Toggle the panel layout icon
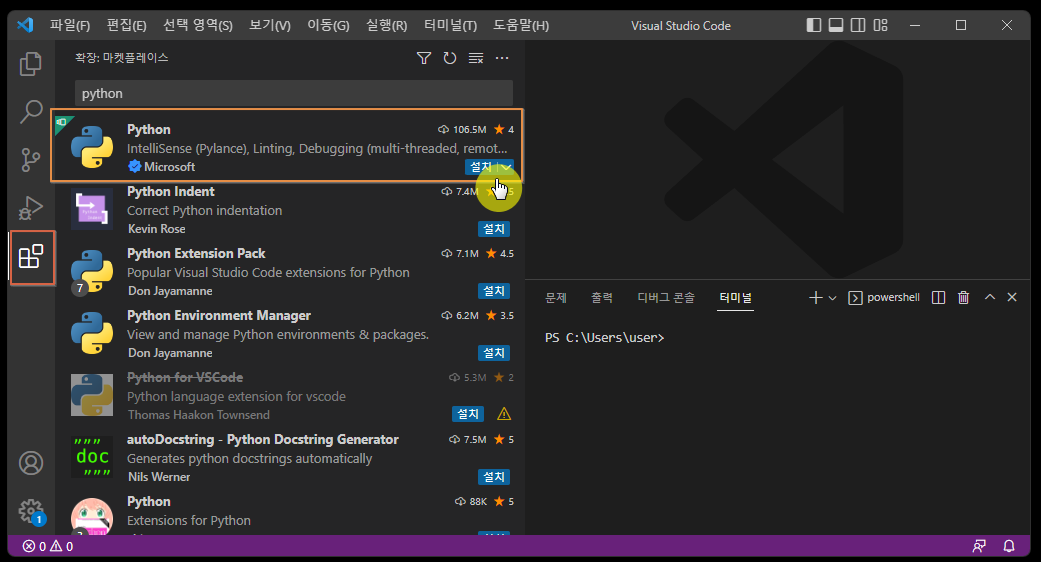The width and height of the screenshot is (1041, 562). pos(836,25)
